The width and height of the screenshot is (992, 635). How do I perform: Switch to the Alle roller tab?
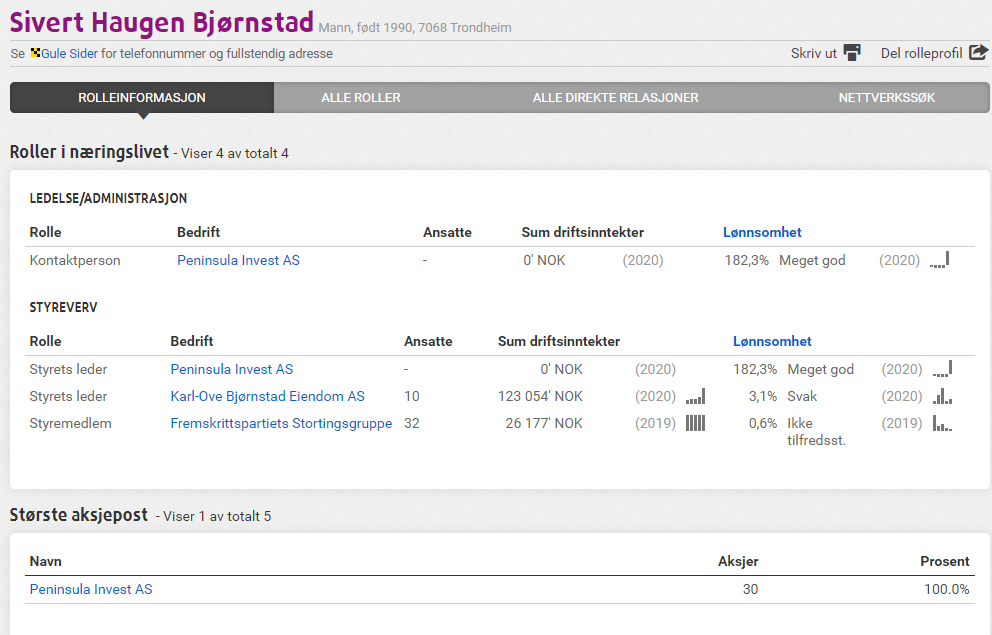point(361,97)
